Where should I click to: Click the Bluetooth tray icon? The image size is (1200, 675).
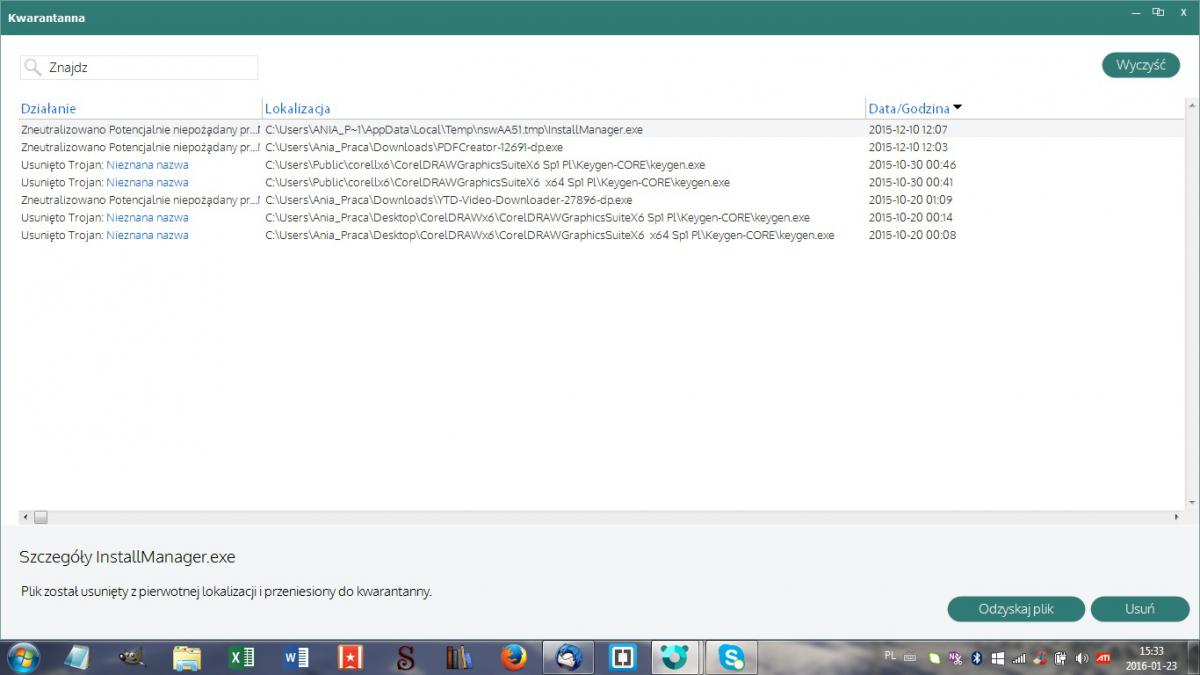[x=977, y=658]
